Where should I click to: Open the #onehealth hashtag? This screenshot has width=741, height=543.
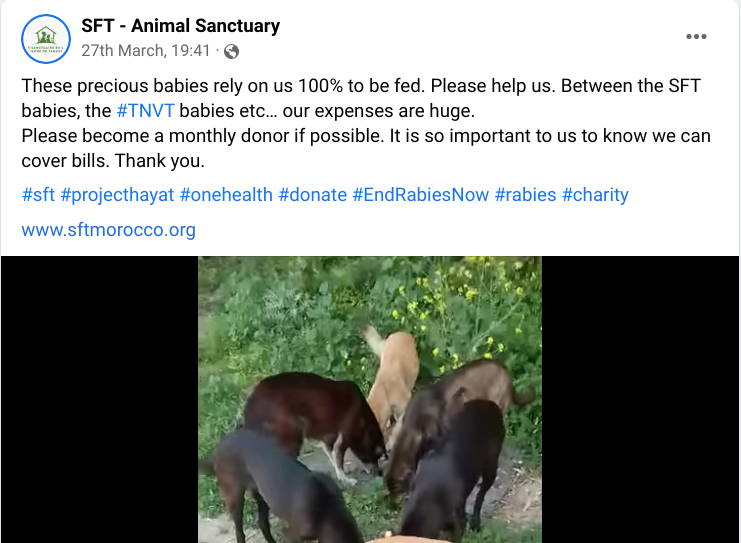pos(226,195)
